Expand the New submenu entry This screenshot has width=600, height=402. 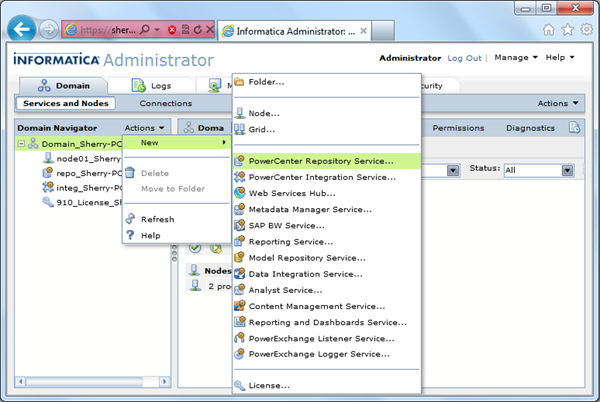(177, 143)
